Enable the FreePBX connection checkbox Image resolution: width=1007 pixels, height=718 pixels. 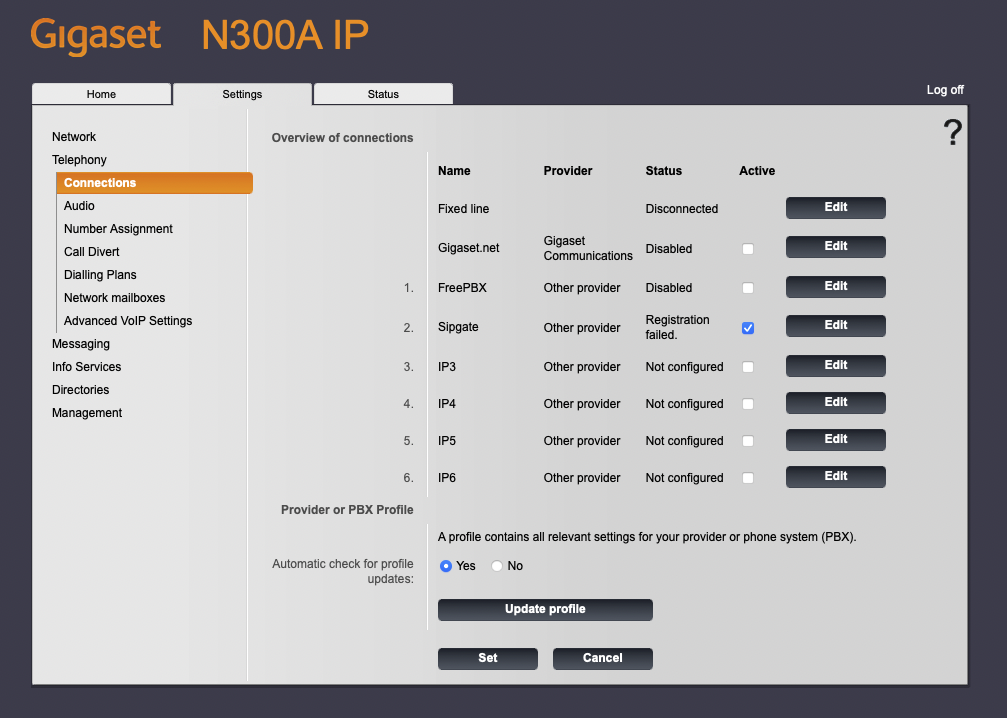[x=748, y=288]
